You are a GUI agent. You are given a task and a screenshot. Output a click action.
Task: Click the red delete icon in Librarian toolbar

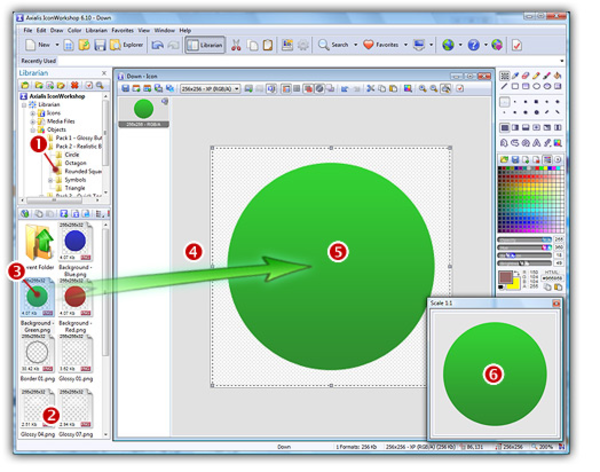click(76, 84)
